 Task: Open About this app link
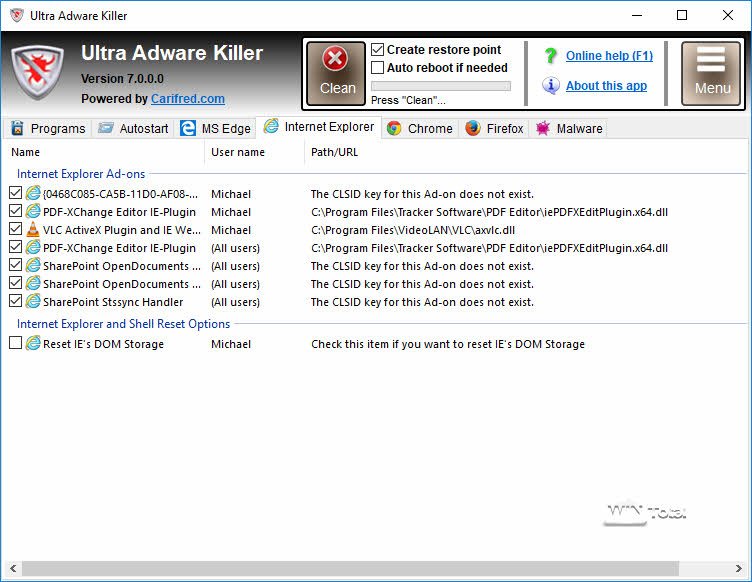coord(606,85)
